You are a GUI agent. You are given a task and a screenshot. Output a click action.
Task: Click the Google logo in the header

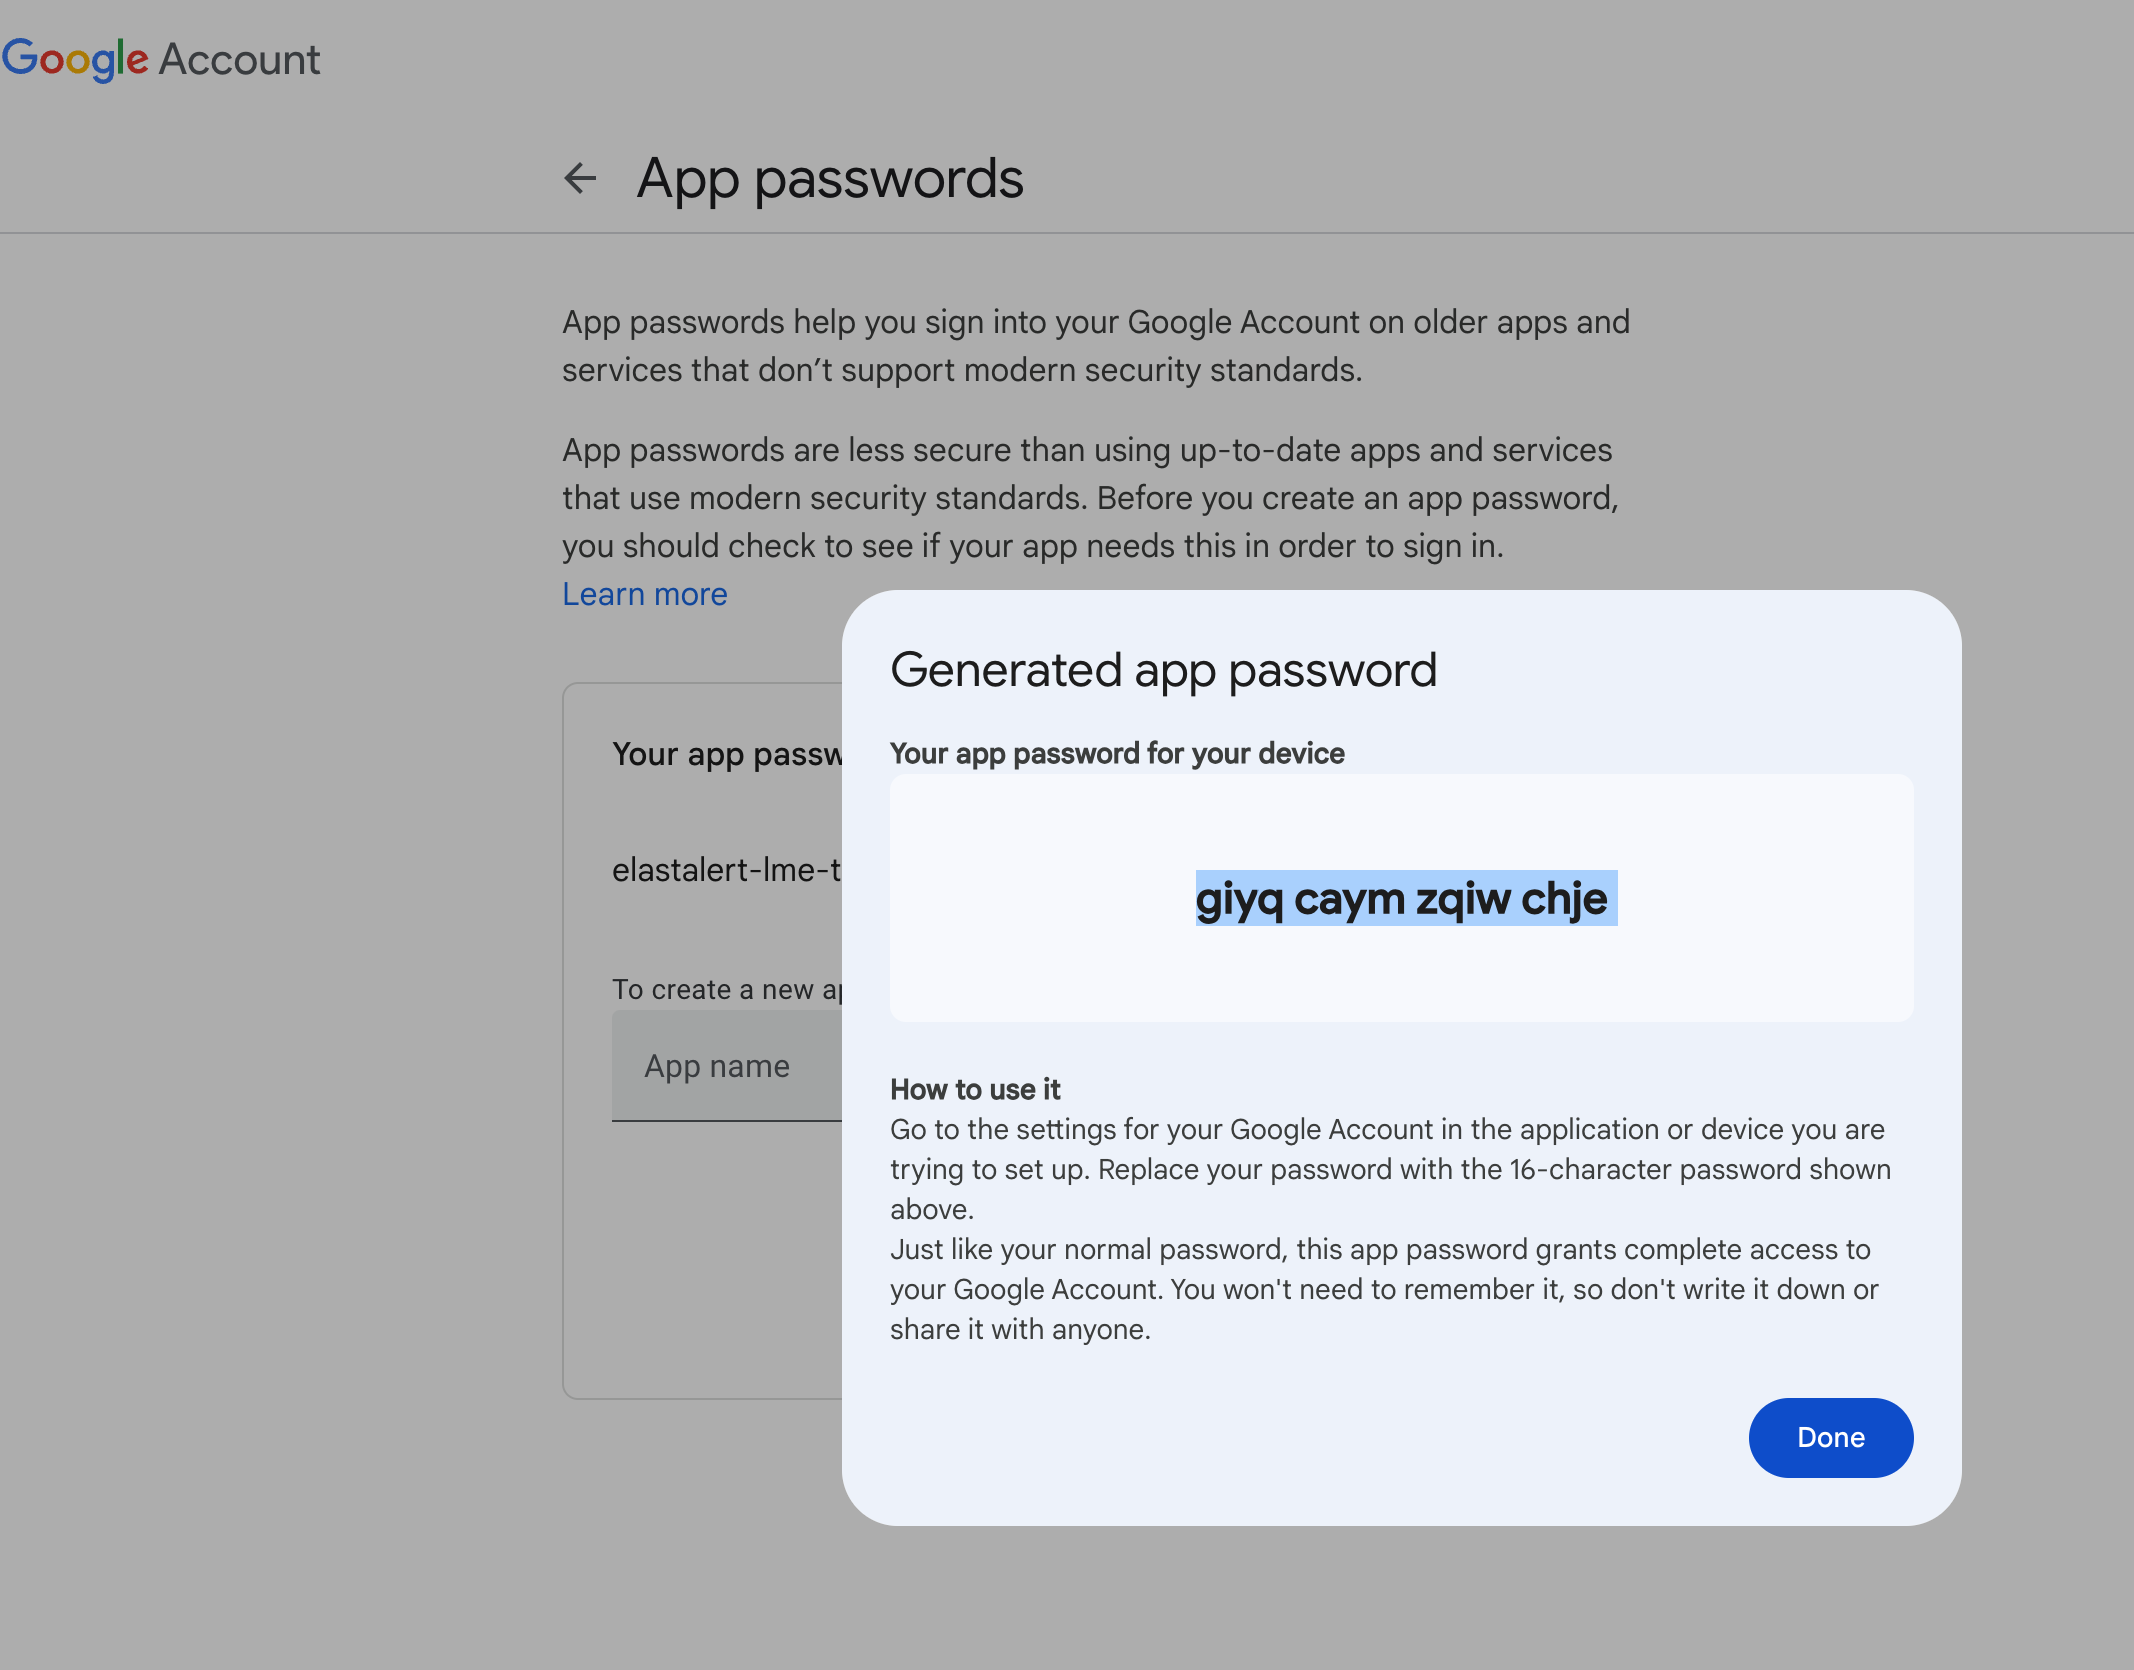[x=75, y=60]
